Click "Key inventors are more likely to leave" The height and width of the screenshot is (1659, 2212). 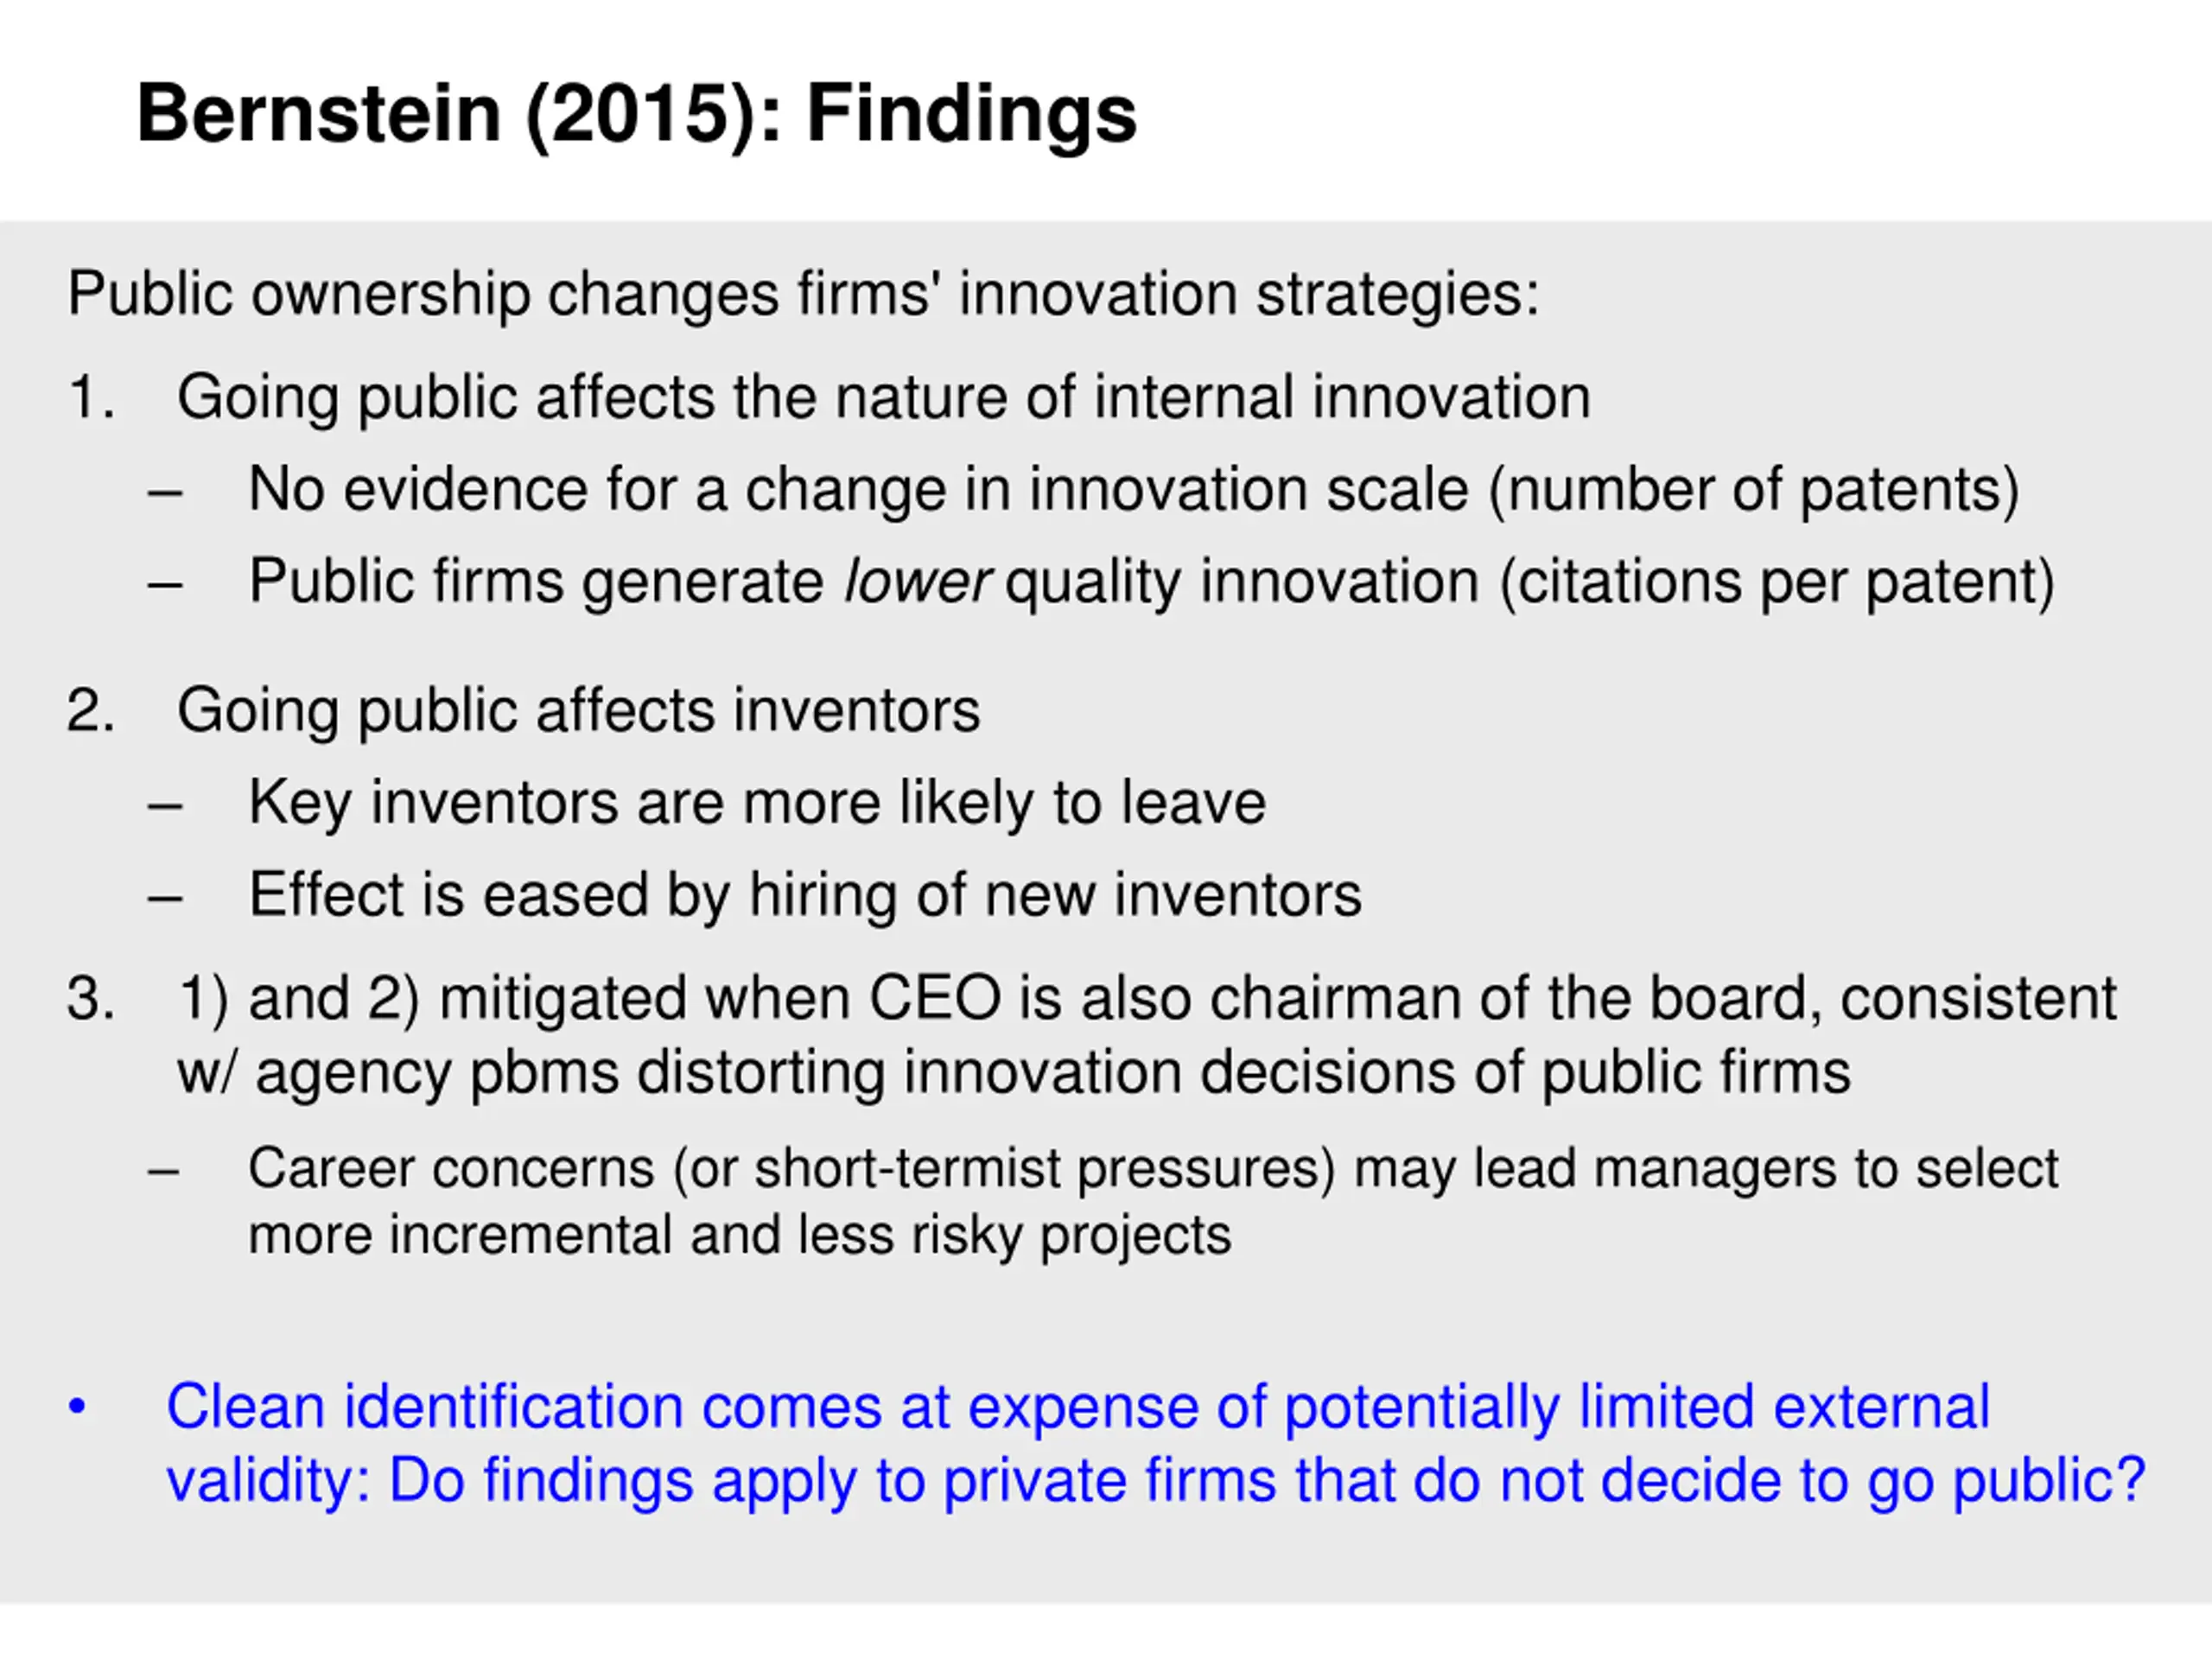(x=756, y=803)
